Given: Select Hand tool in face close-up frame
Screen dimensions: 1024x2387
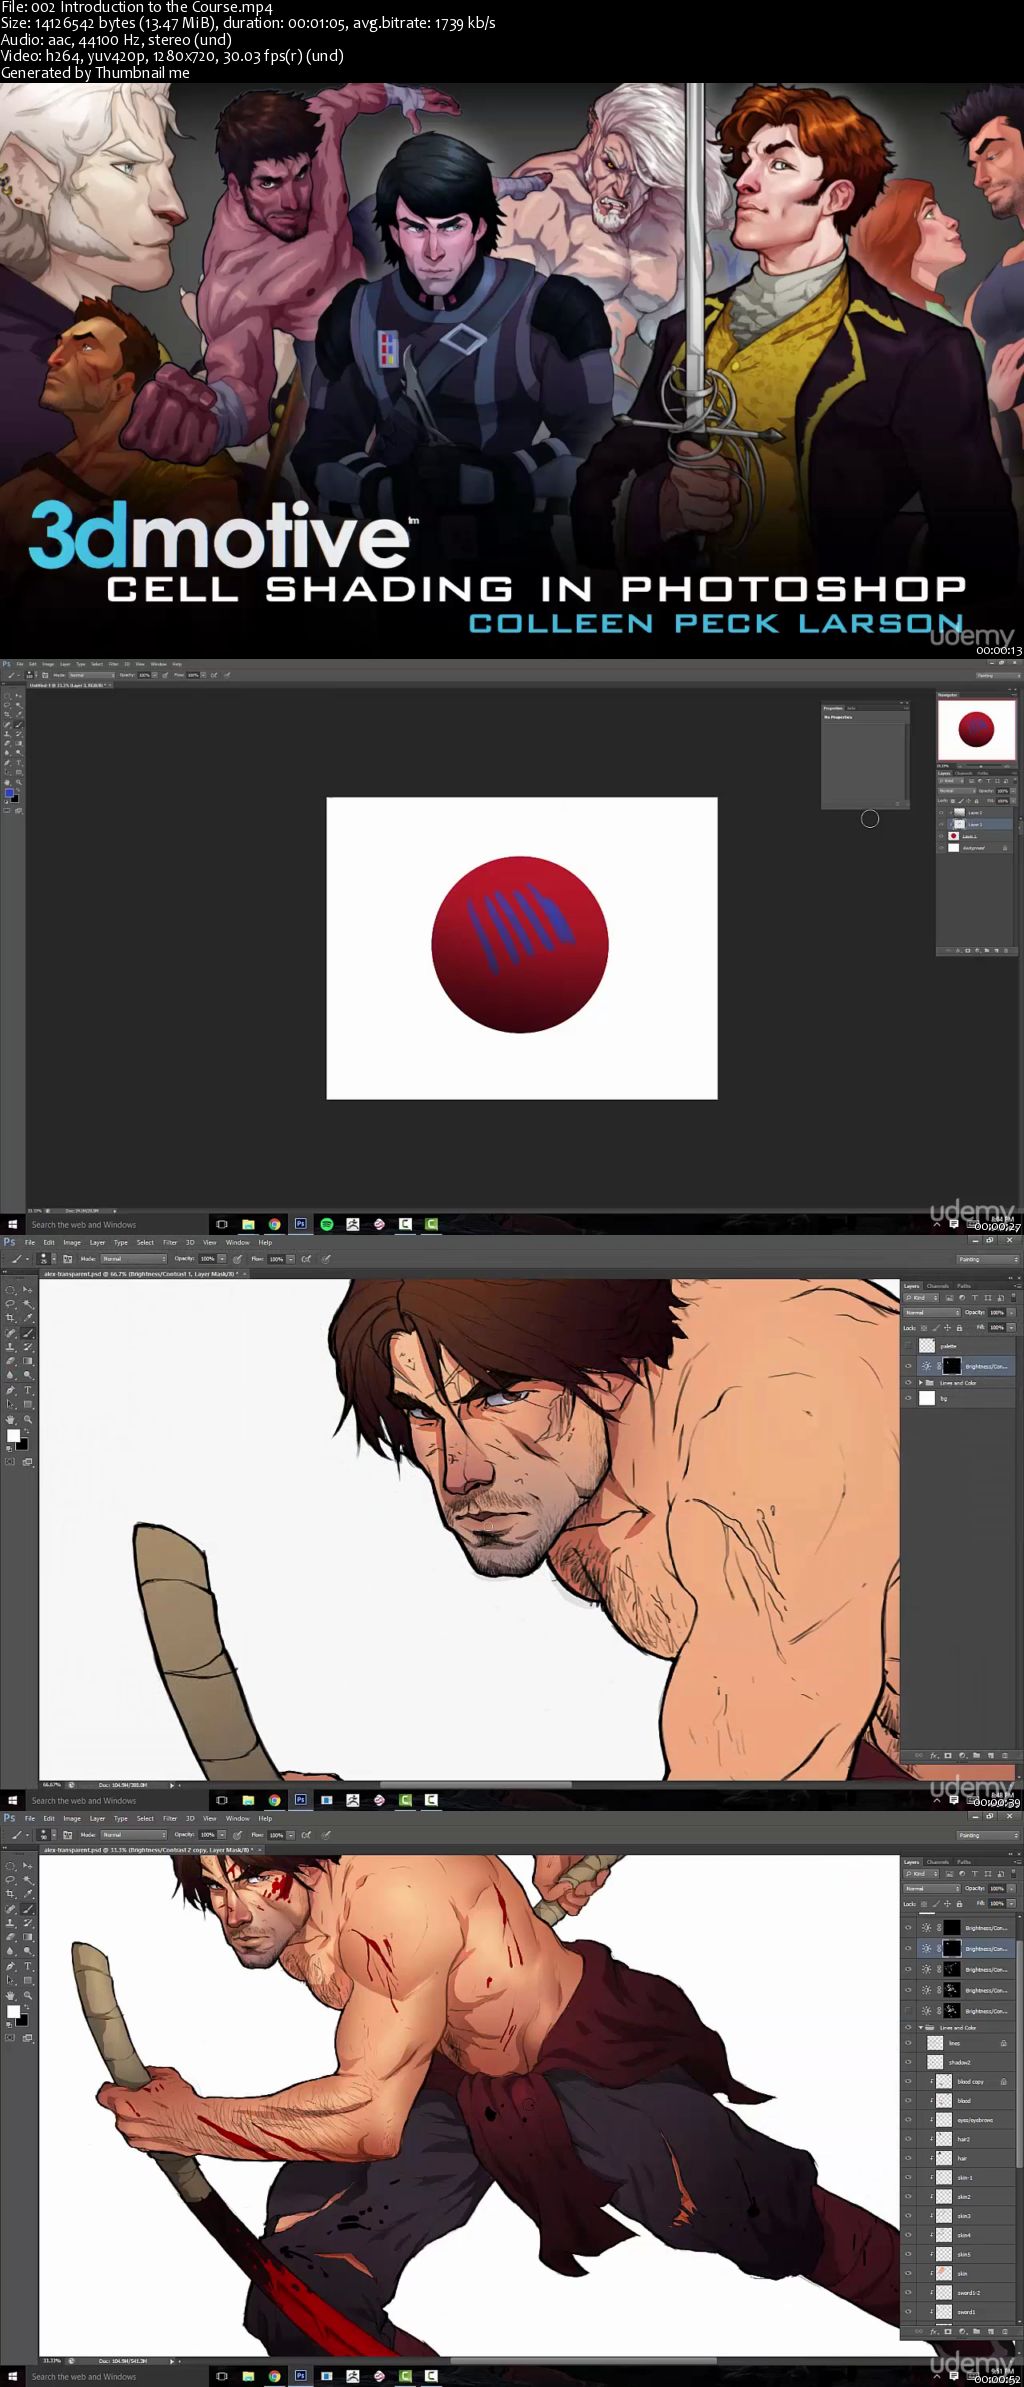Looking at the screenshot, I should click(10, 1419).
